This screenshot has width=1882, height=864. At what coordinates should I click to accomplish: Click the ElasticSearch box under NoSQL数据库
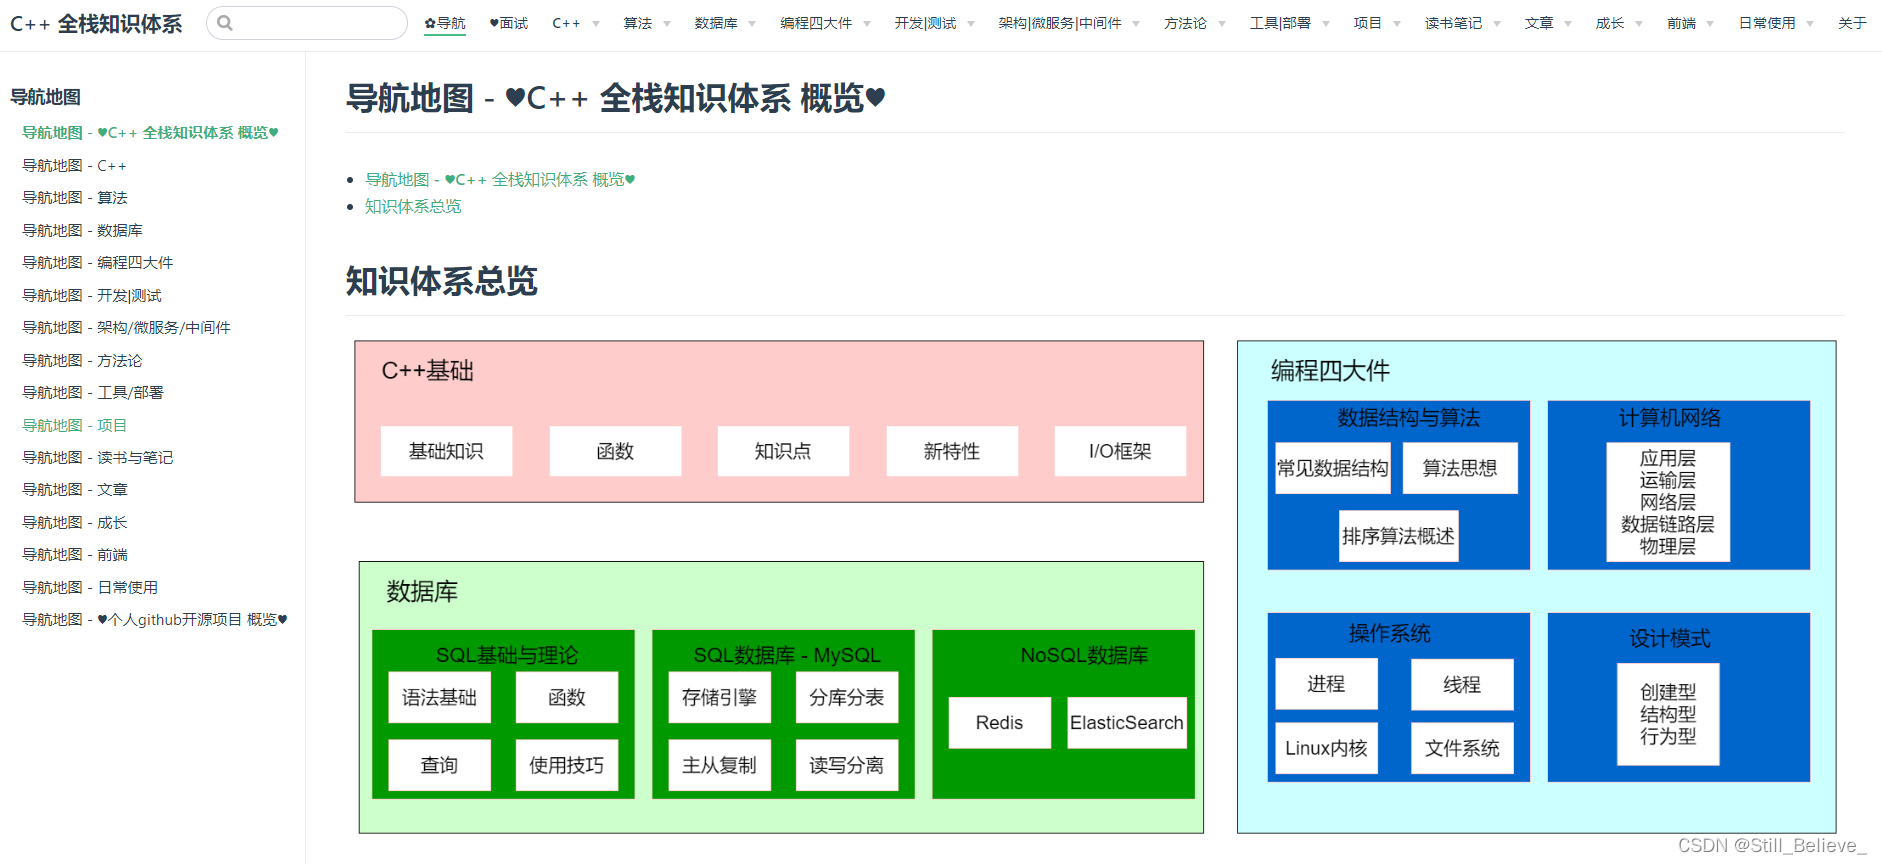coord(1127,722)
